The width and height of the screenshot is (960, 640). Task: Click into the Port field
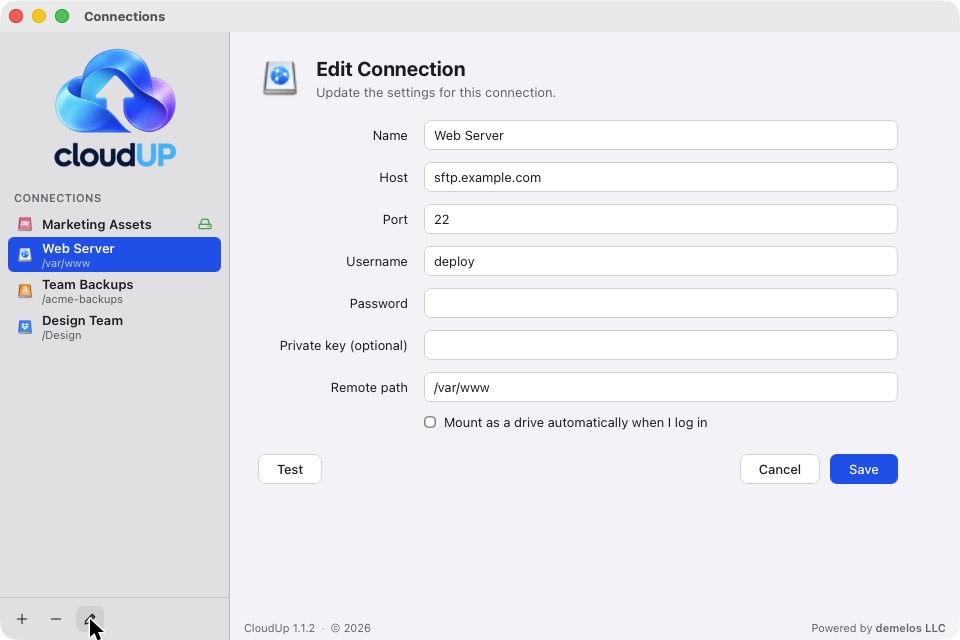pyautogui.click(x=661, y=219)
